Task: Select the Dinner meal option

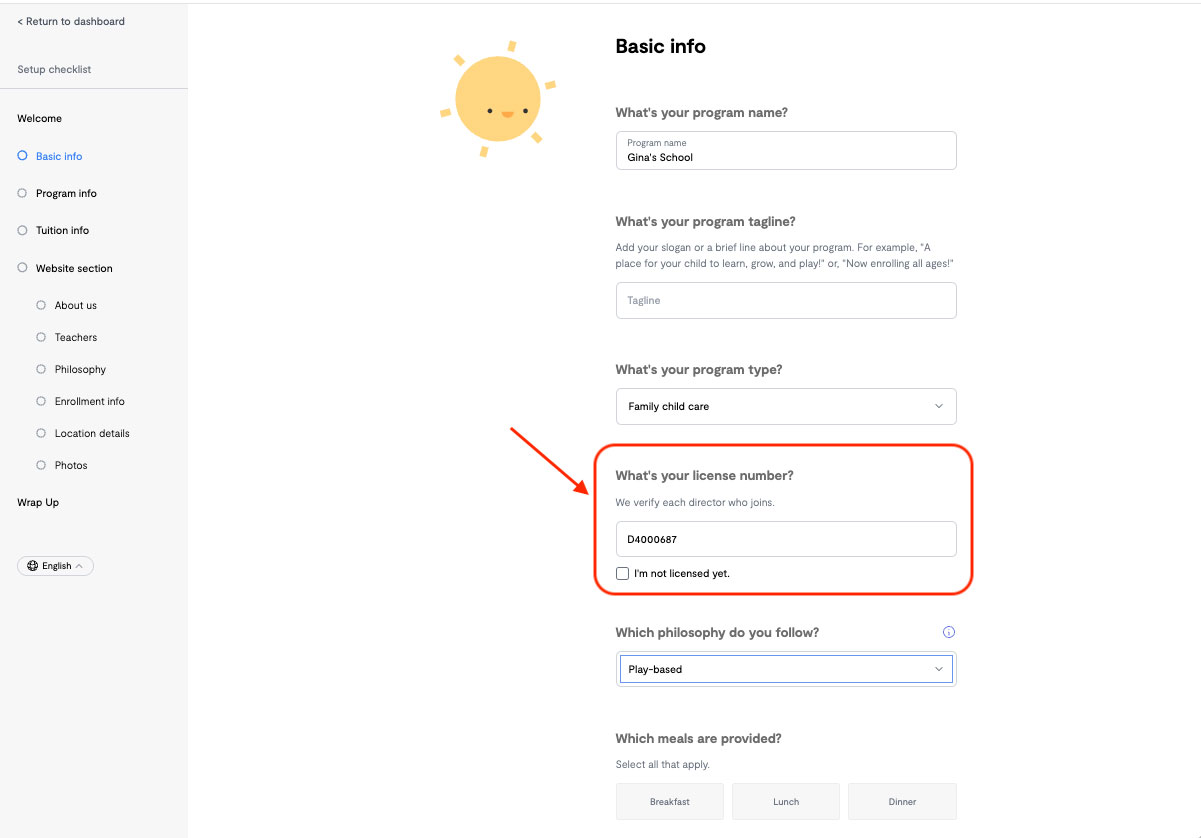Action: 902,801
